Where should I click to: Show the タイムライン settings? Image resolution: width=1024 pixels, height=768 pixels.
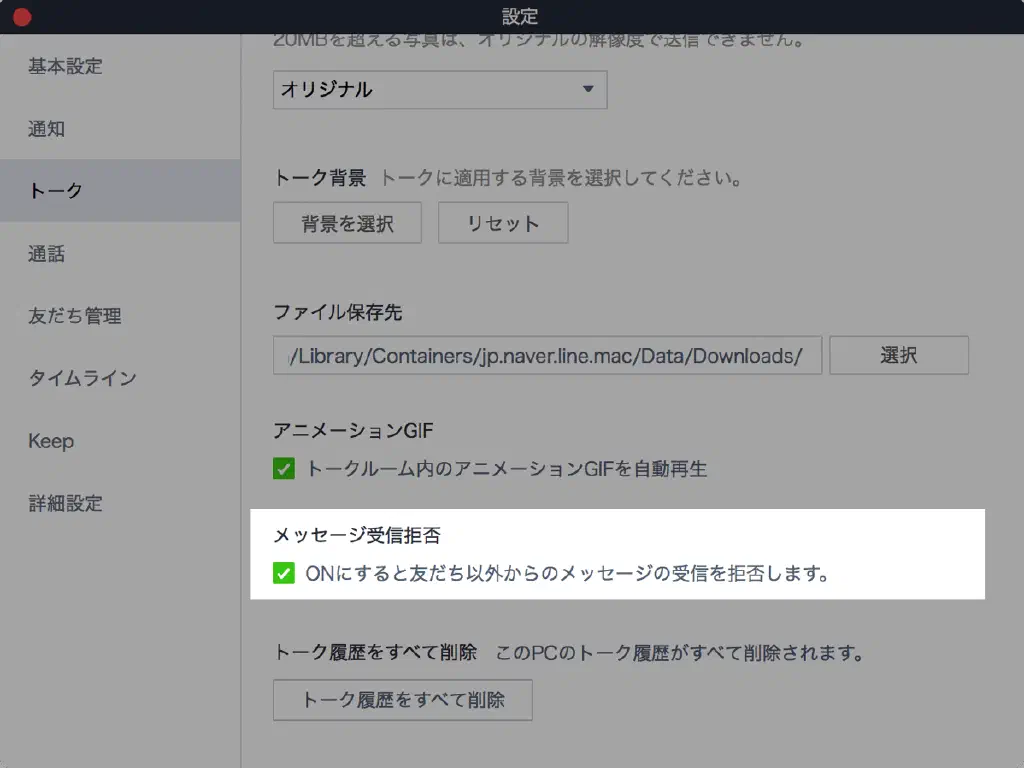point(82,379)
